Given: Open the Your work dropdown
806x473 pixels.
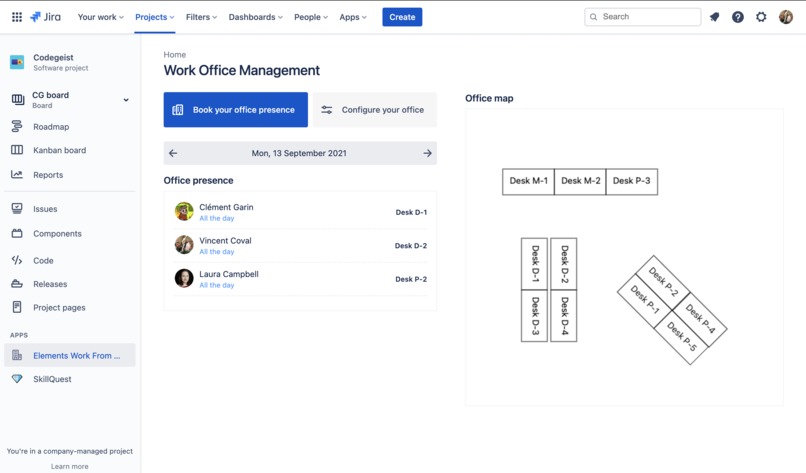Looking at the screenshot, I should 101,17.
